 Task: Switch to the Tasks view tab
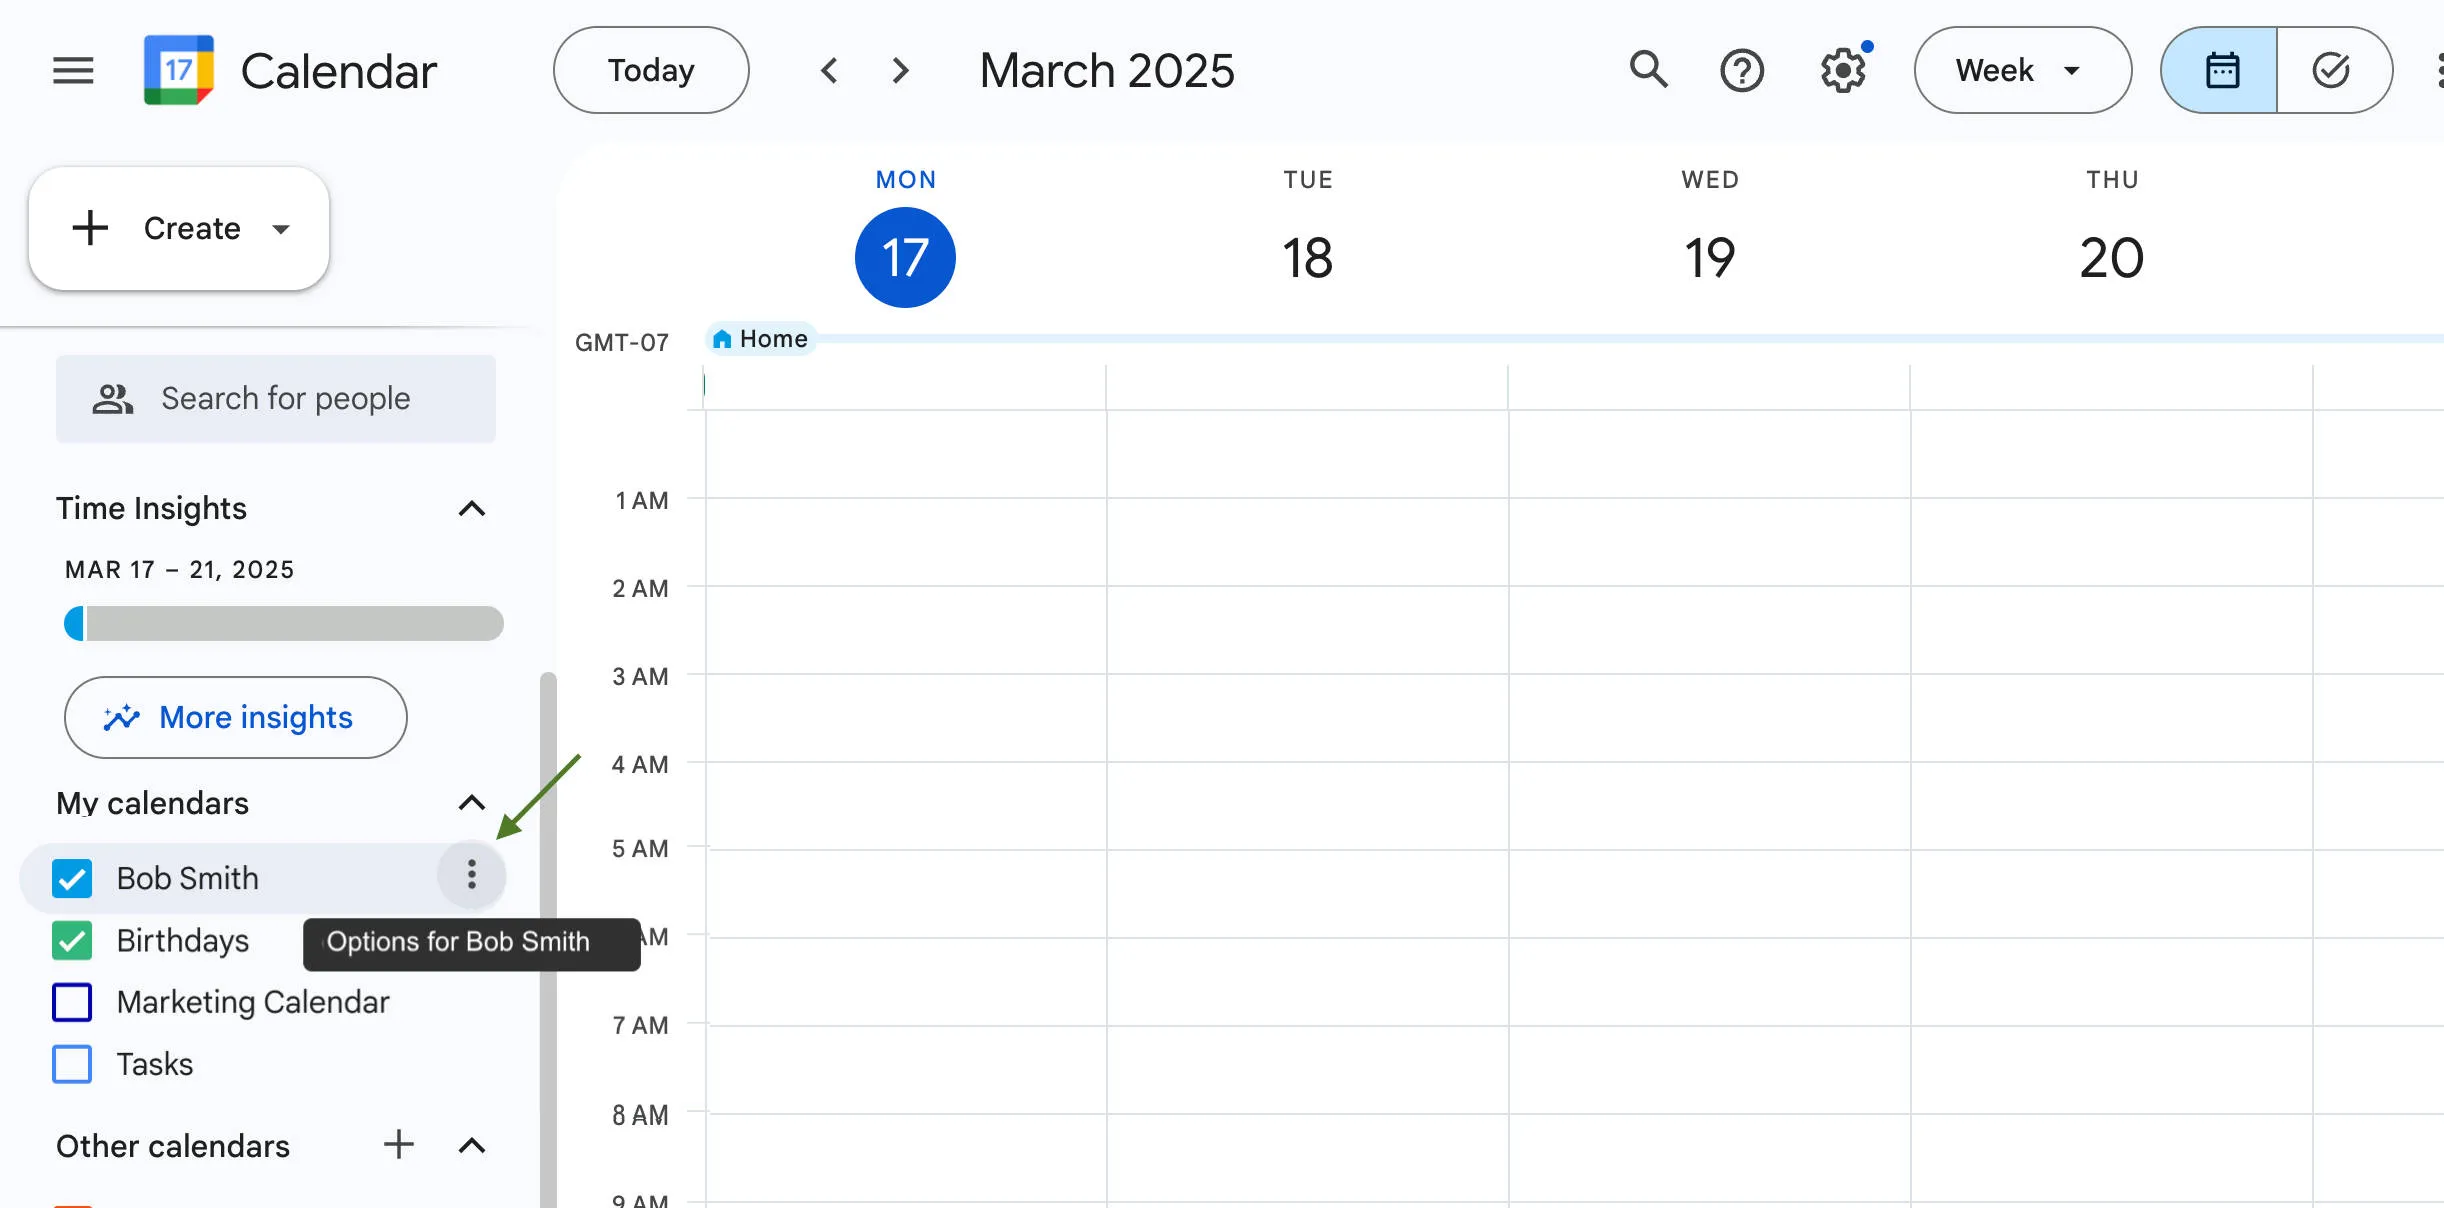pos(2331,70)
